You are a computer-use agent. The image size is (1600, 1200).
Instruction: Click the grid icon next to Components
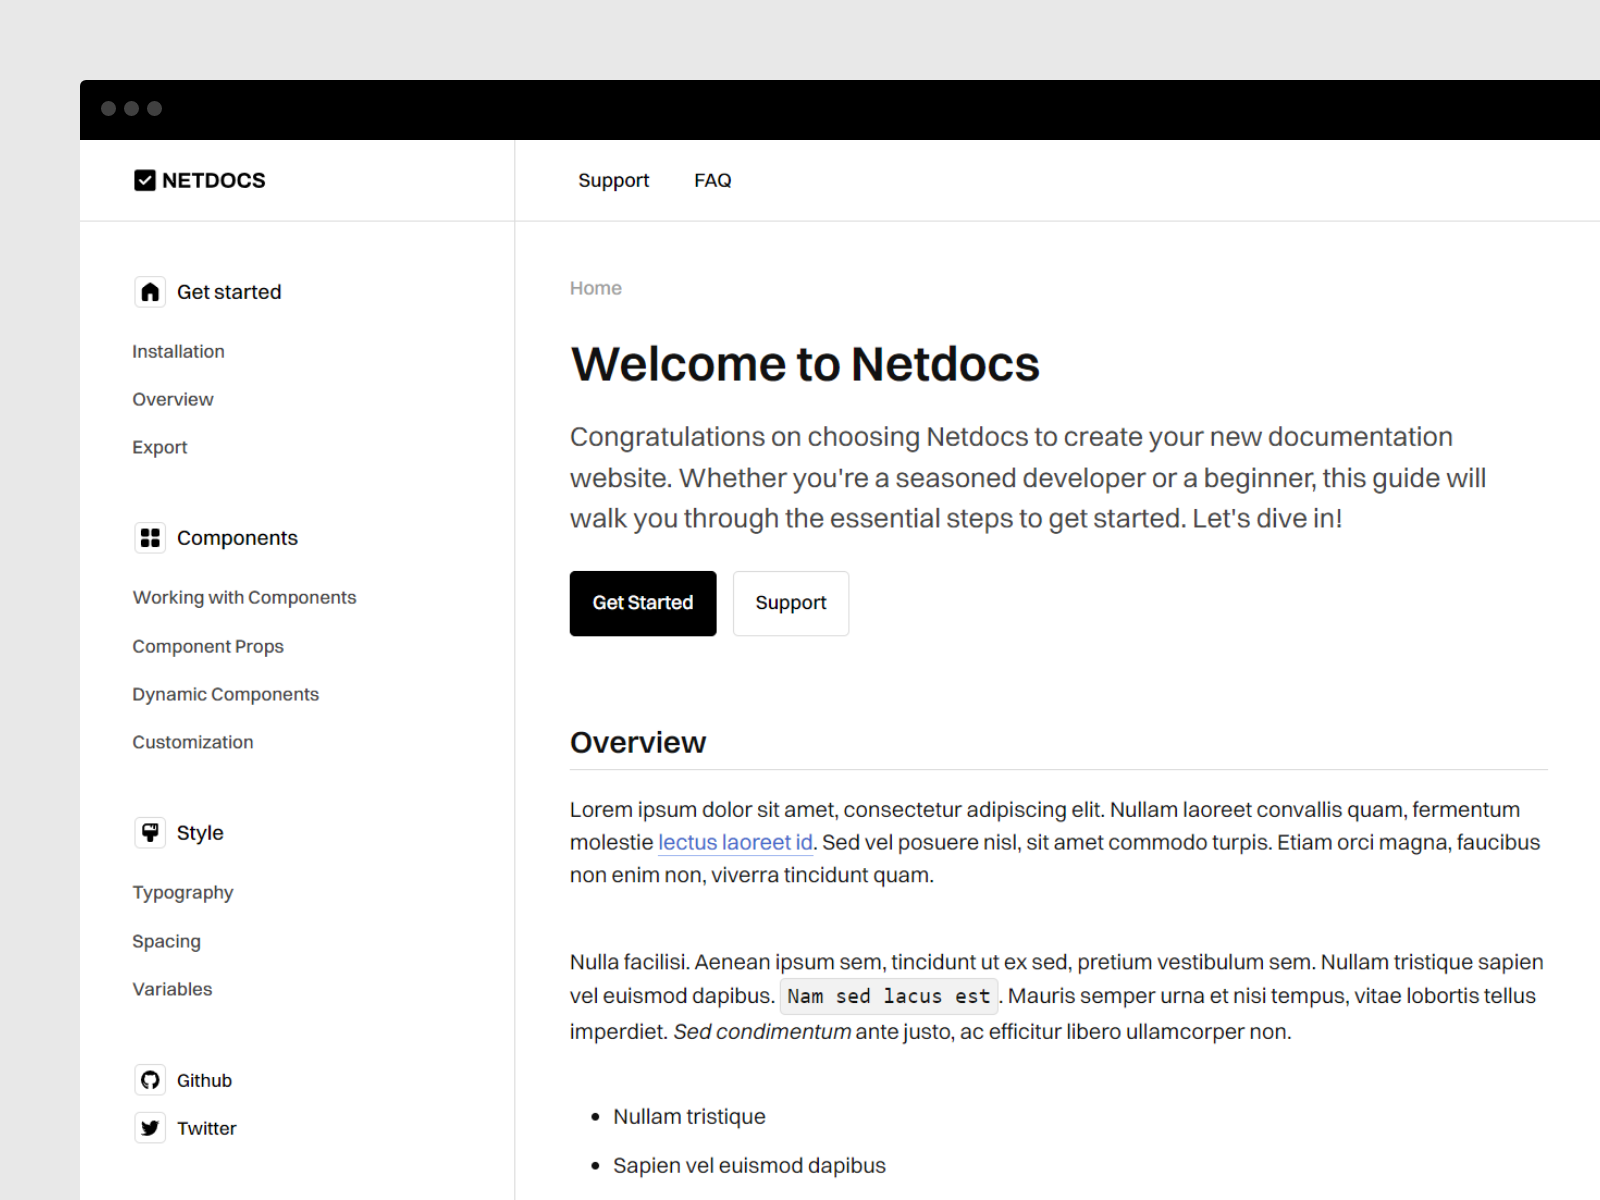click(x=150, y=537)
